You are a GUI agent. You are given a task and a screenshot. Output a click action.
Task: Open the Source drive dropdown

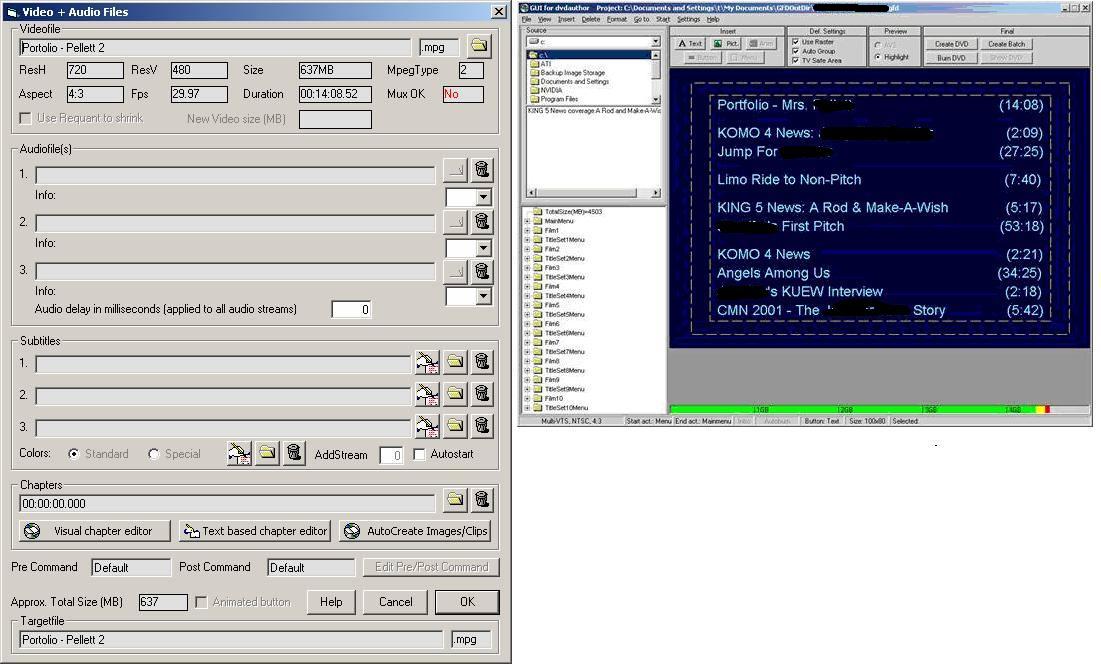pos(655,42)
